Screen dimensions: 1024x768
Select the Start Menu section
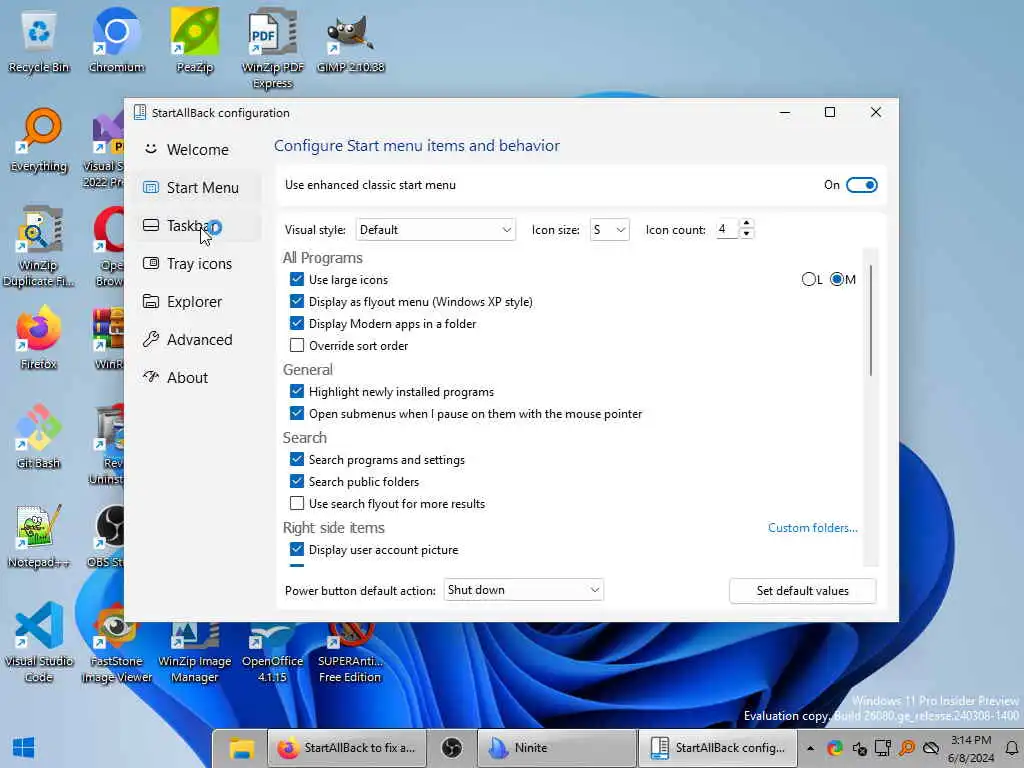tap(198, 188)
